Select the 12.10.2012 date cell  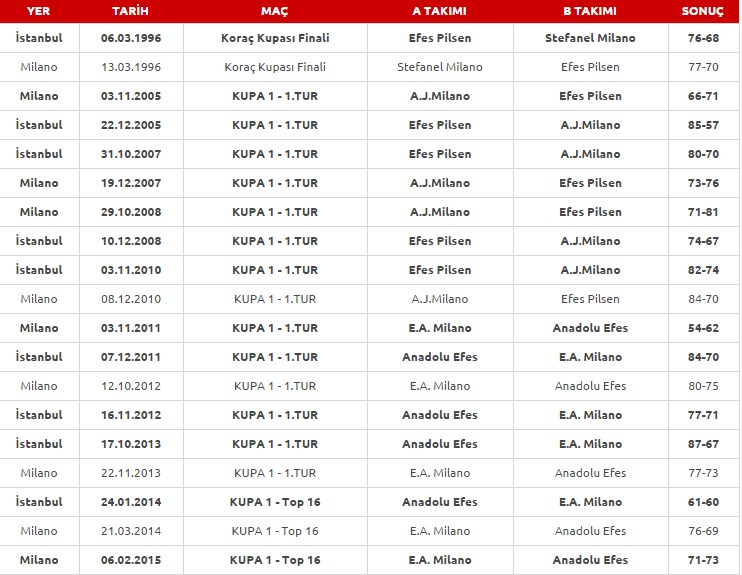(130, 386)
